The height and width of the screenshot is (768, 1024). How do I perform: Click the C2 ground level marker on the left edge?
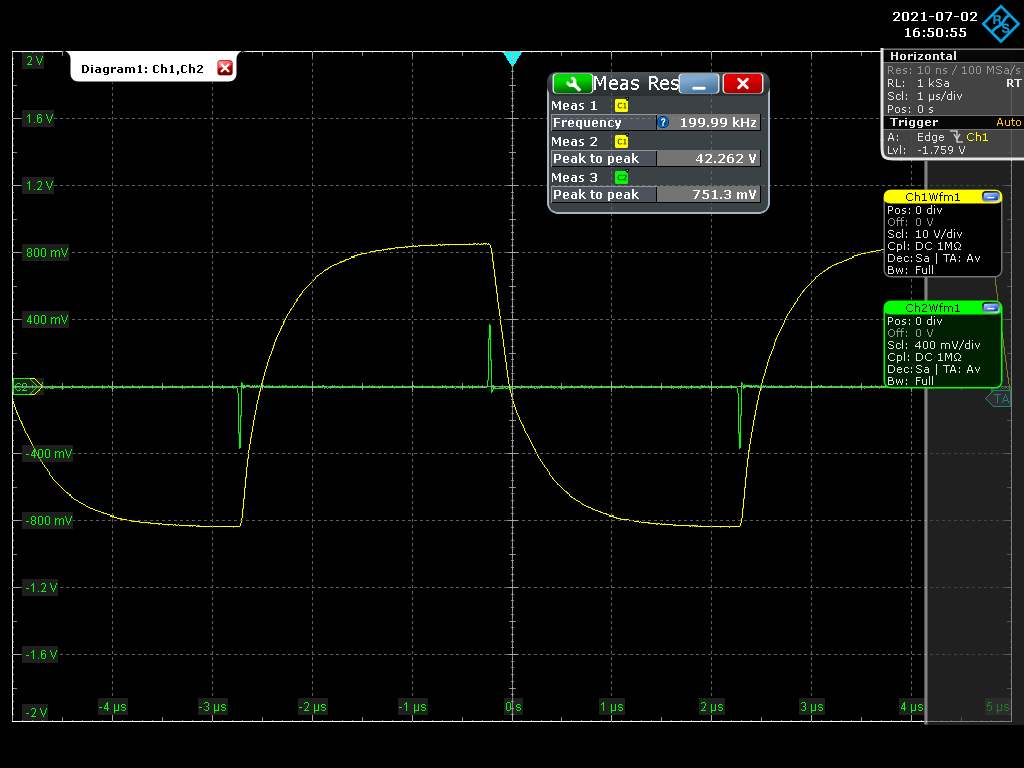(24, 386)
